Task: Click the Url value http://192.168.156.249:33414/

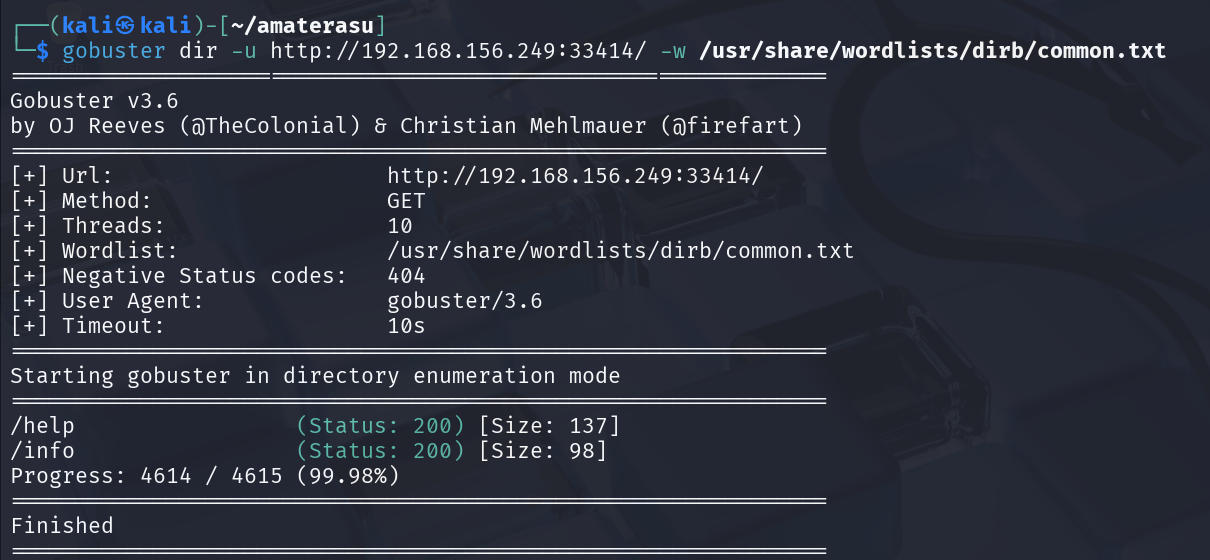Action: pos(576,176)
